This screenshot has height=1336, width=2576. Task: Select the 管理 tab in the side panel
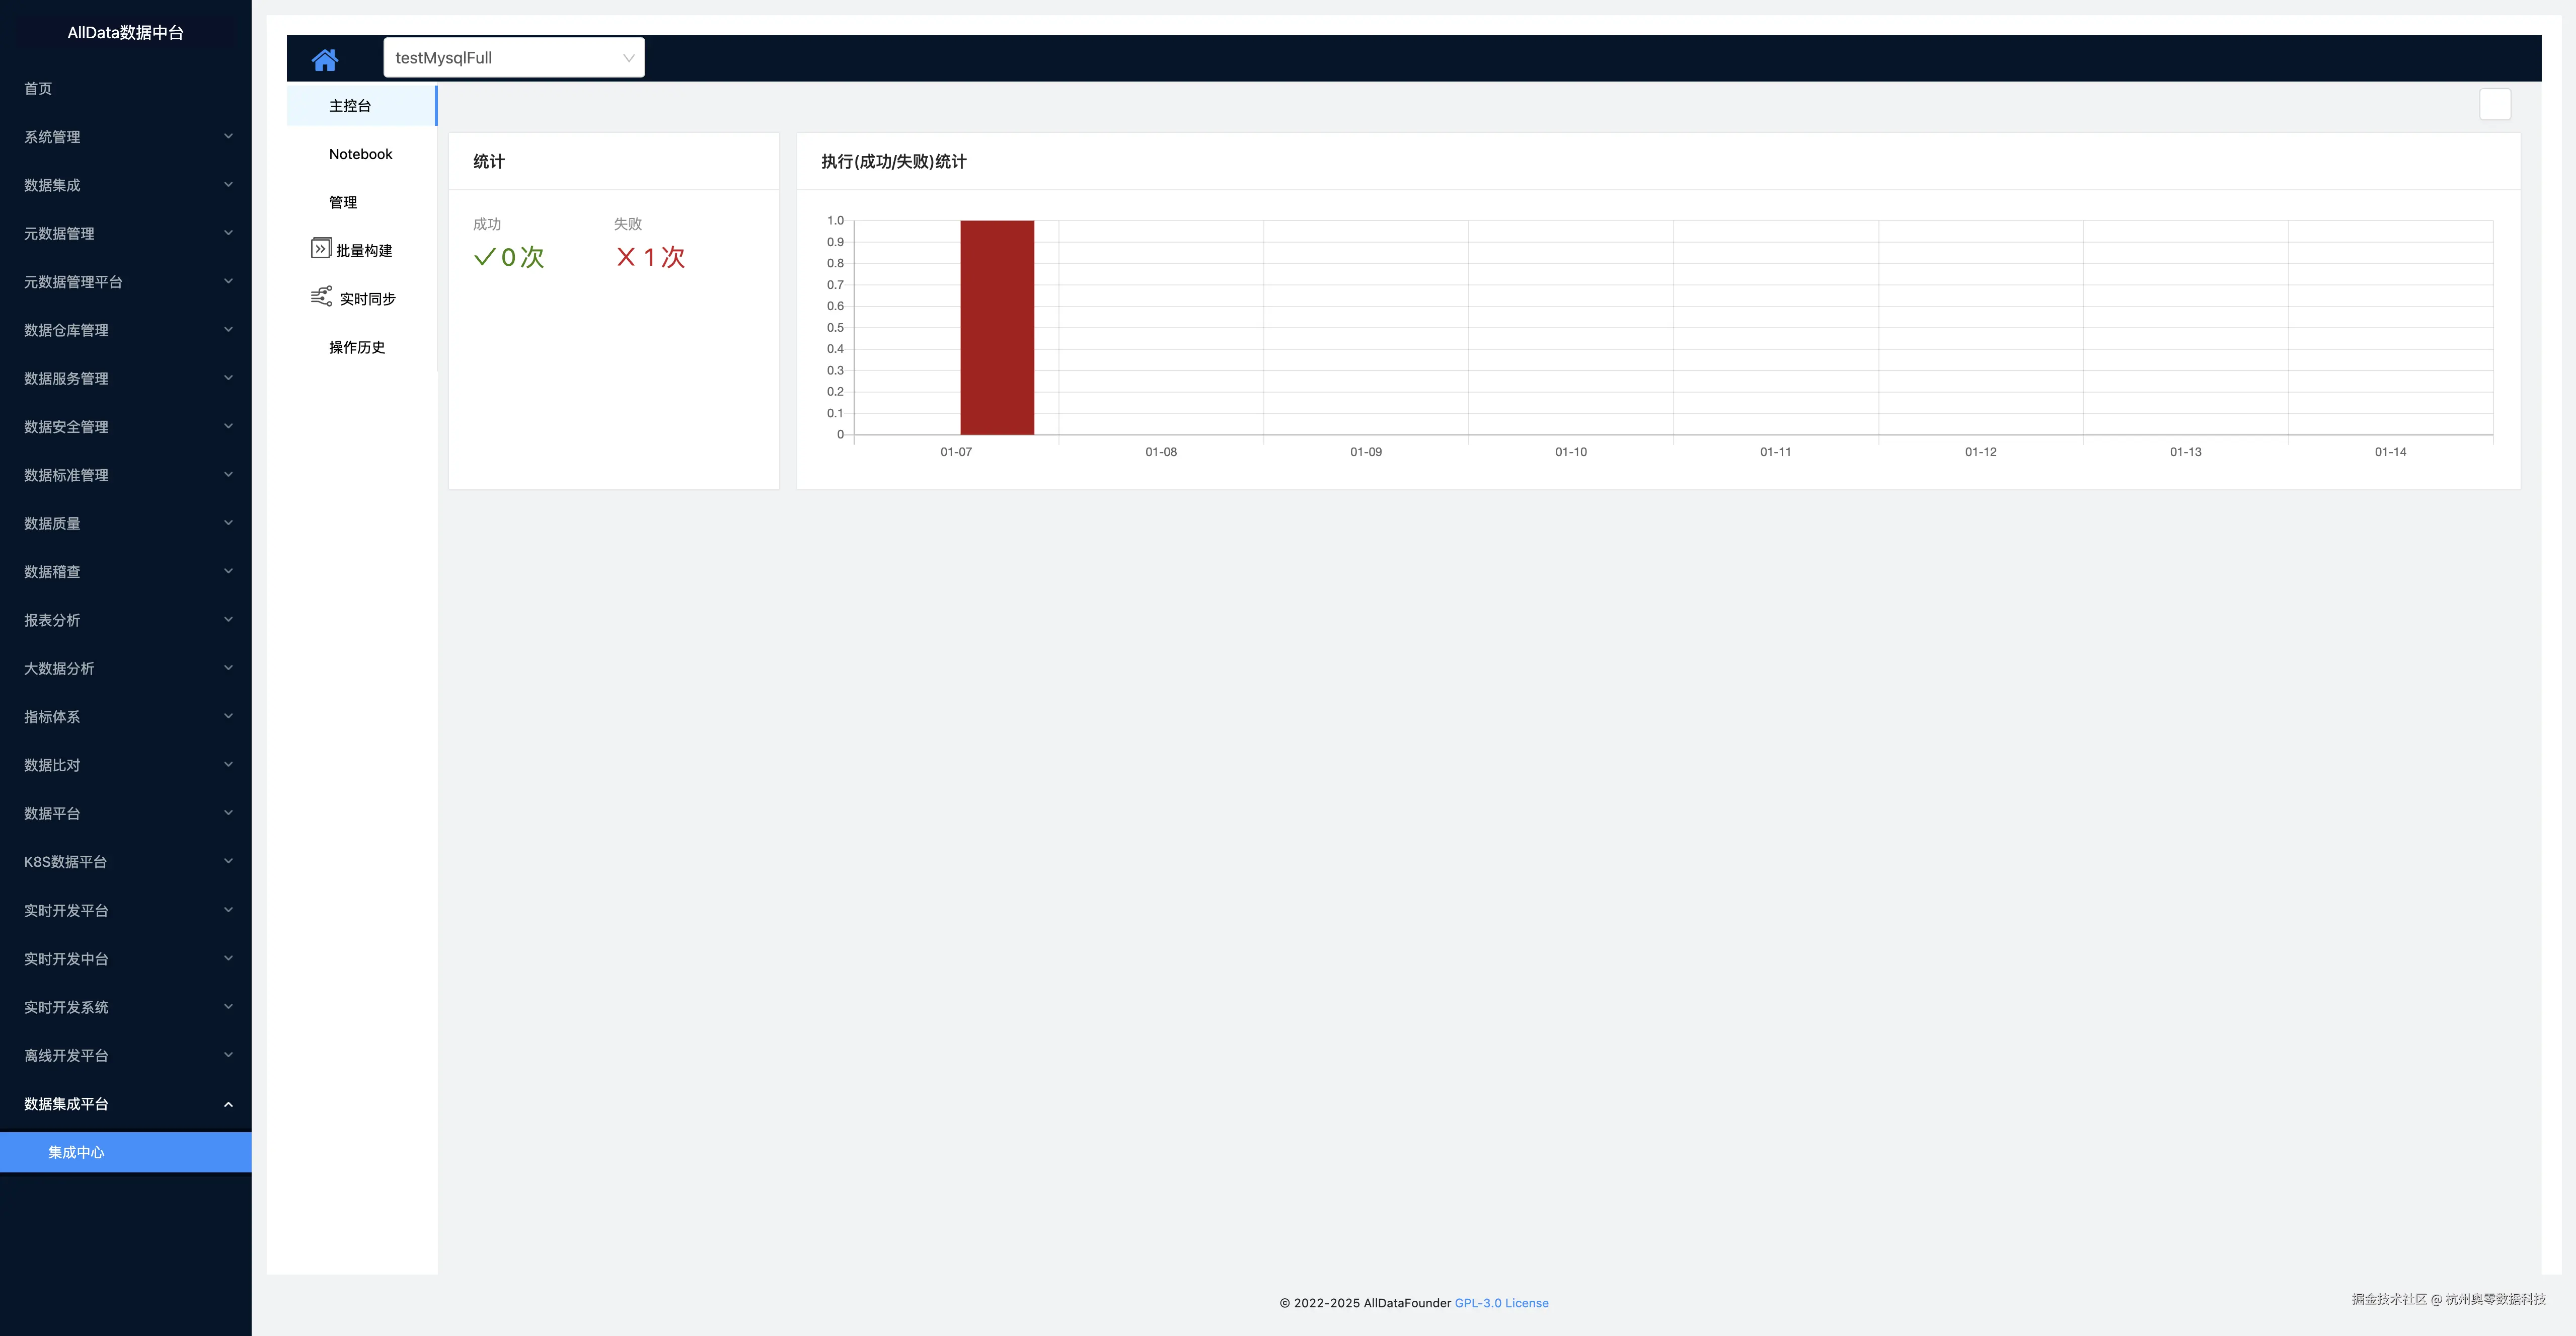tap(343, 202)
